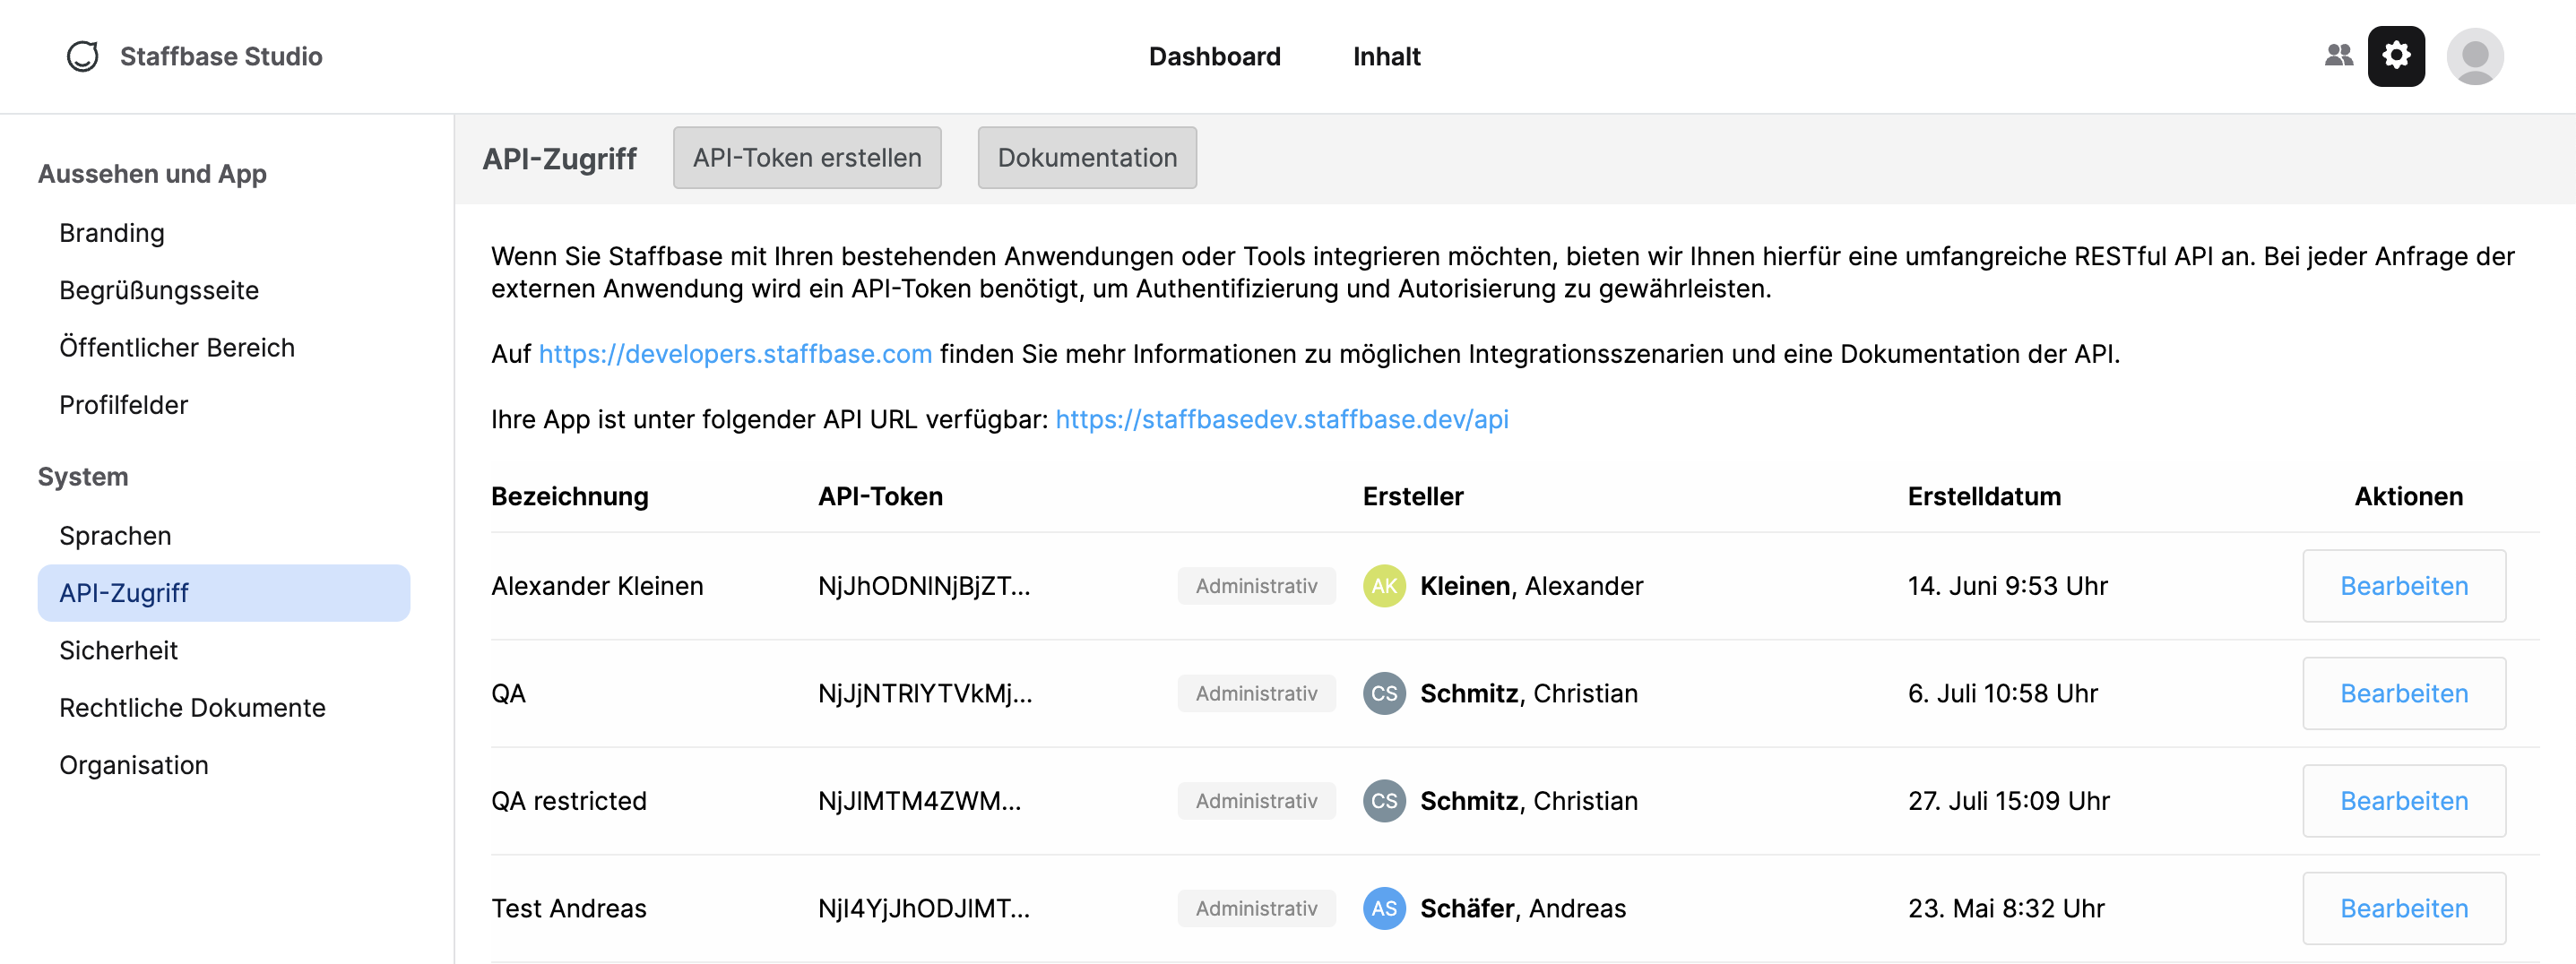2576x964 pixels.
Task: Click creator name Schäfer, Andreas
Action: [x=1523, y=909]
